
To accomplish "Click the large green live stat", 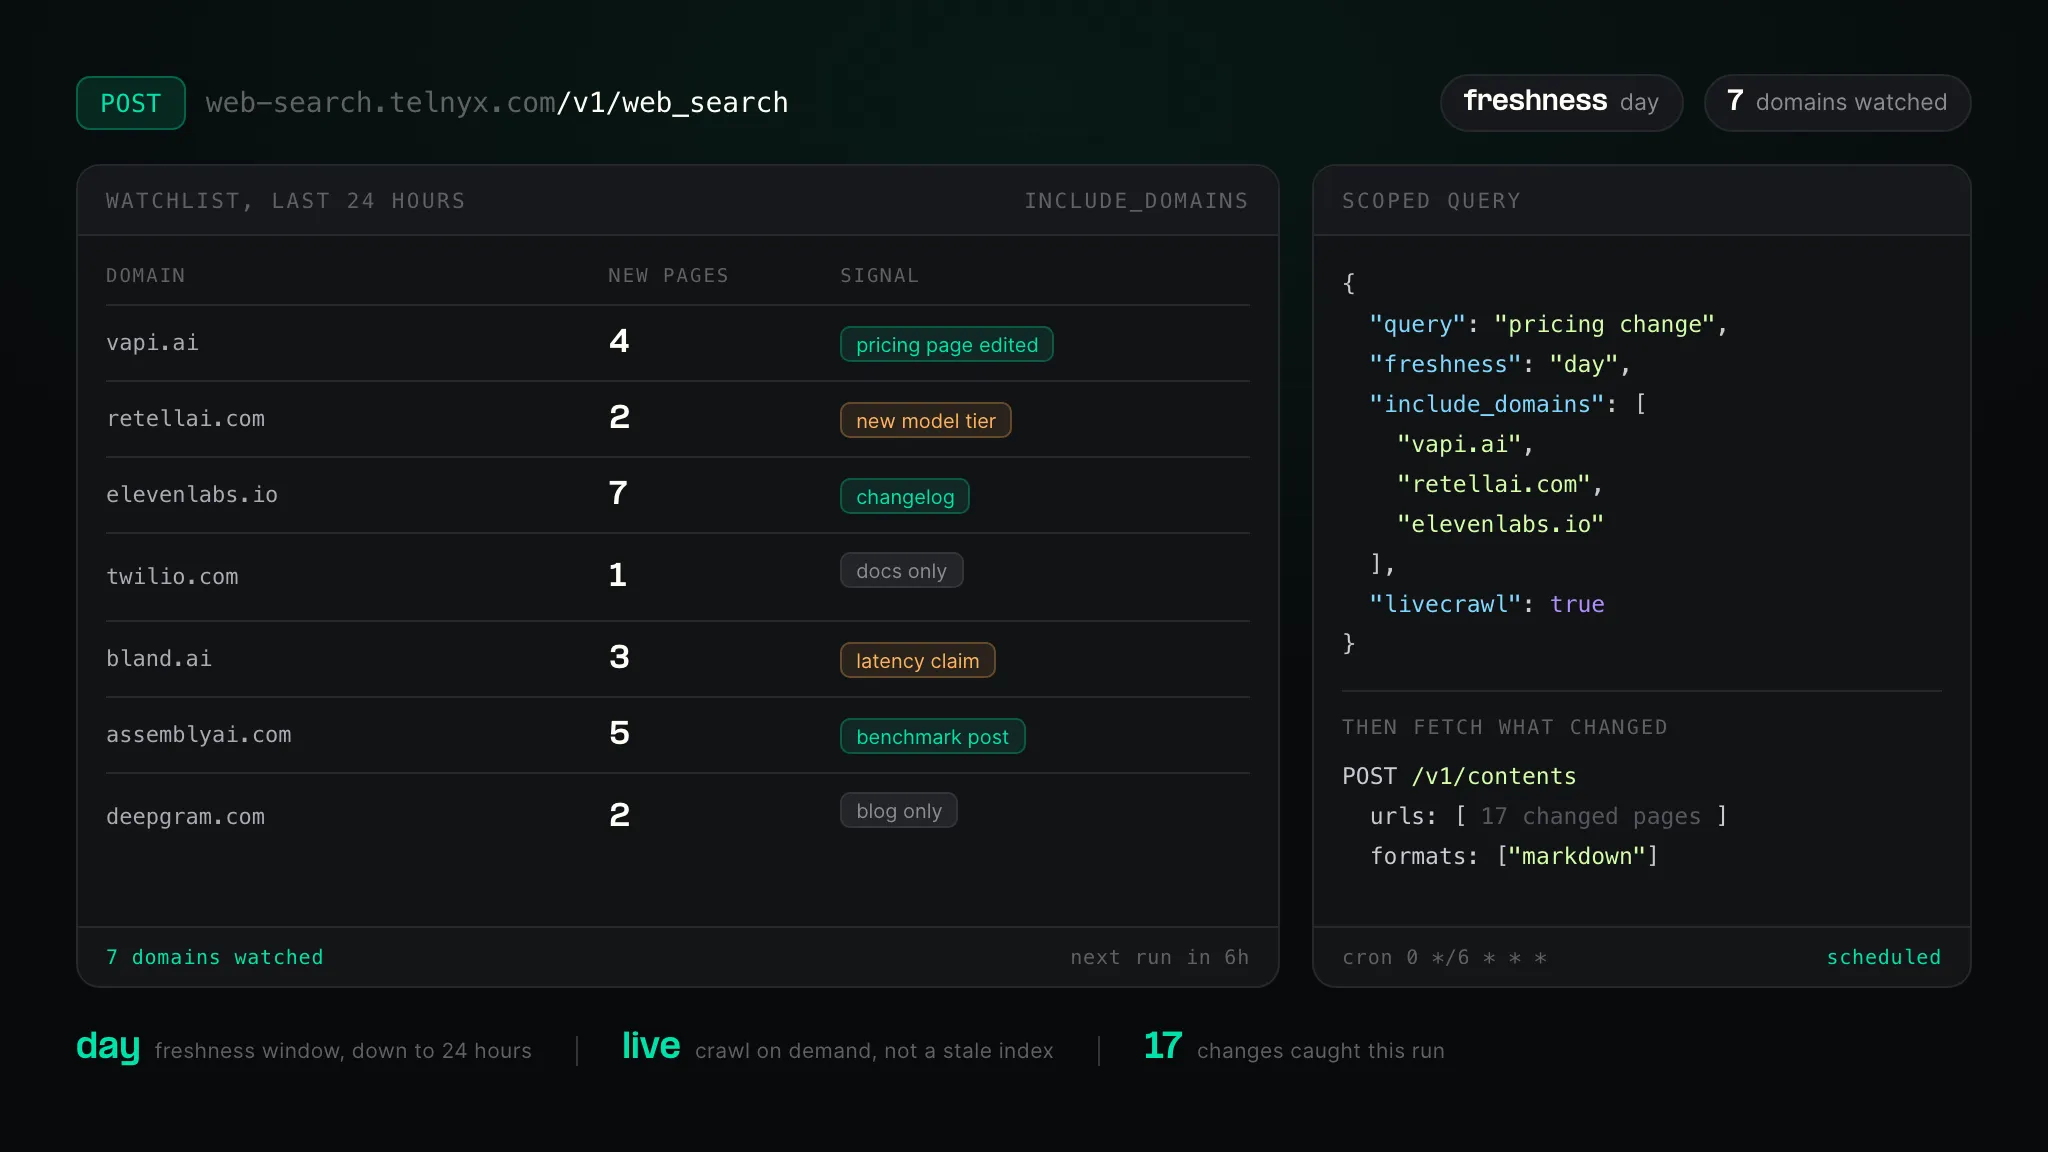I will click(651, 1046).
